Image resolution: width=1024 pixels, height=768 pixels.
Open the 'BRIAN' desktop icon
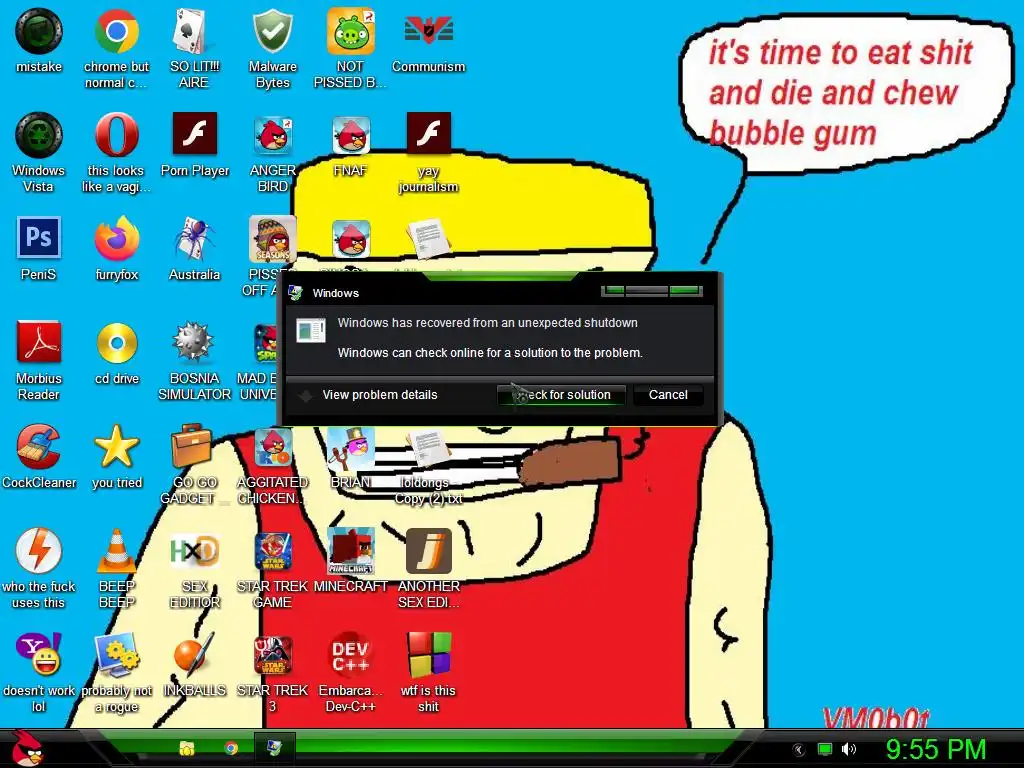tap(351, 448)
